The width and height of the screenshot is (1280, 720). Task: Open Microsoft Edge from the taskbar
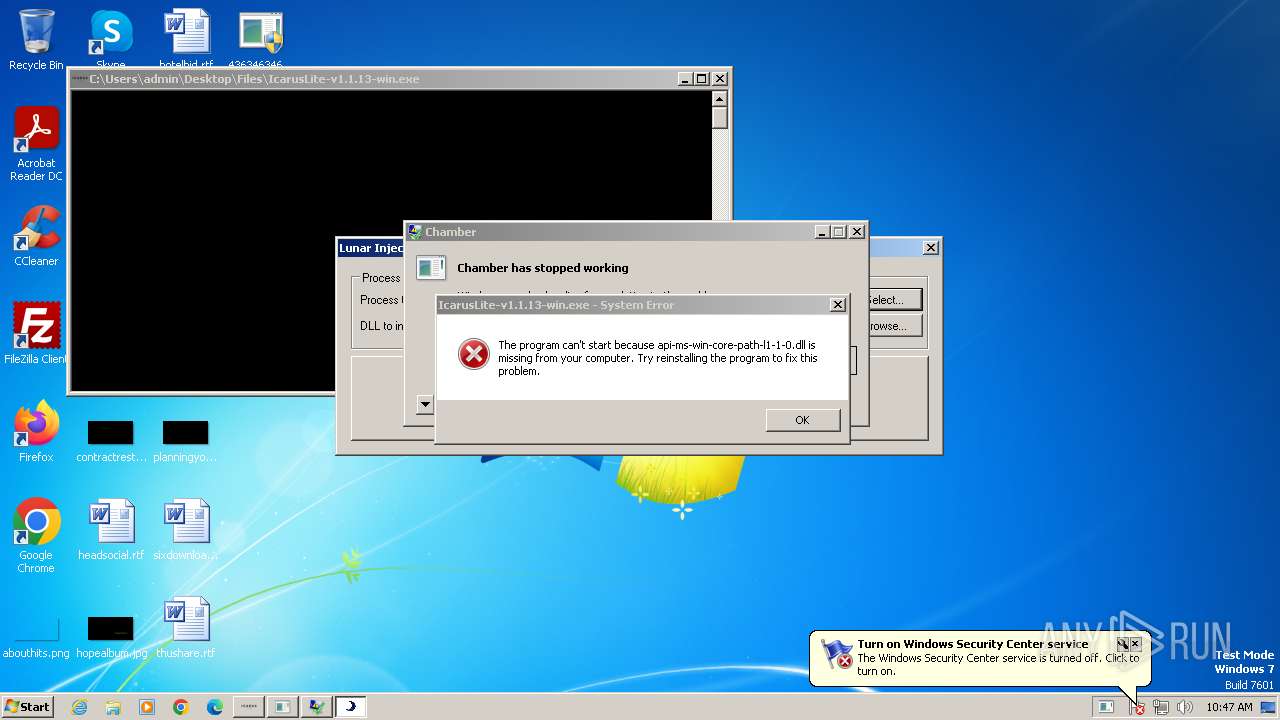(215, 707)
